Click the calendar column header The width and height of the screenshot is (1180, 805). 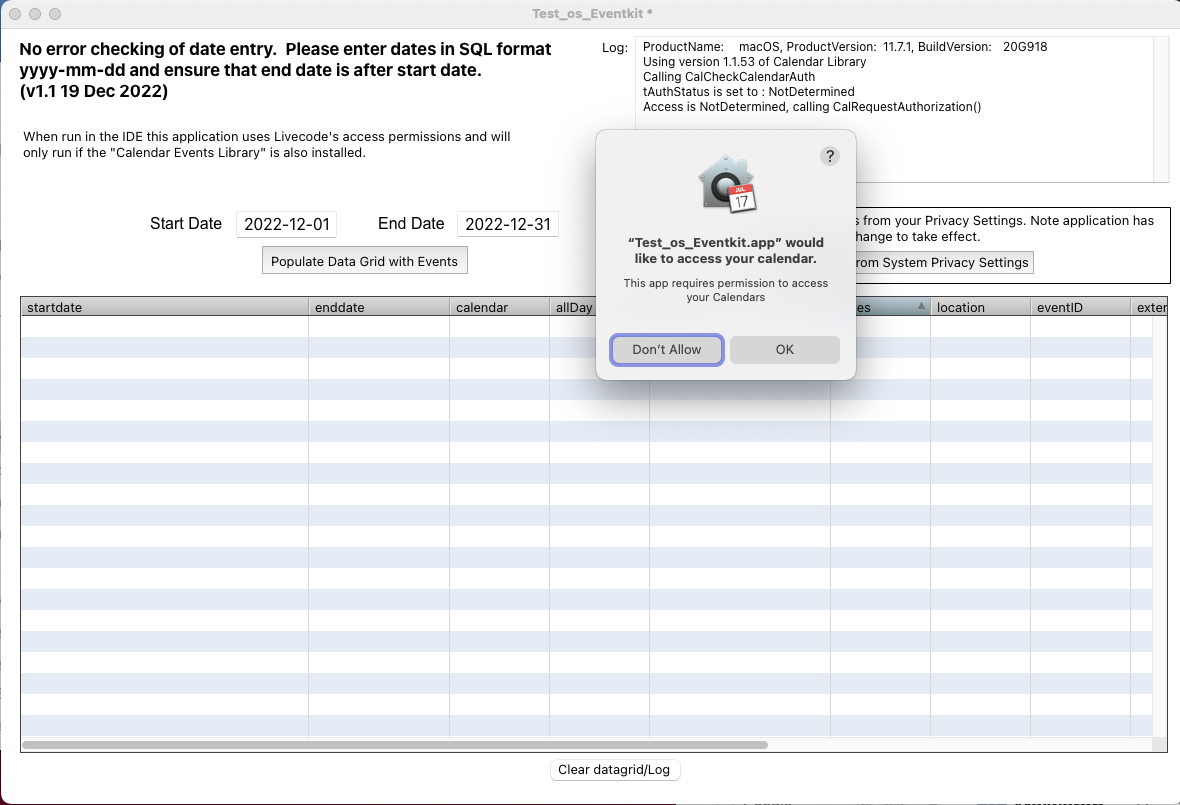pos(498,307)
